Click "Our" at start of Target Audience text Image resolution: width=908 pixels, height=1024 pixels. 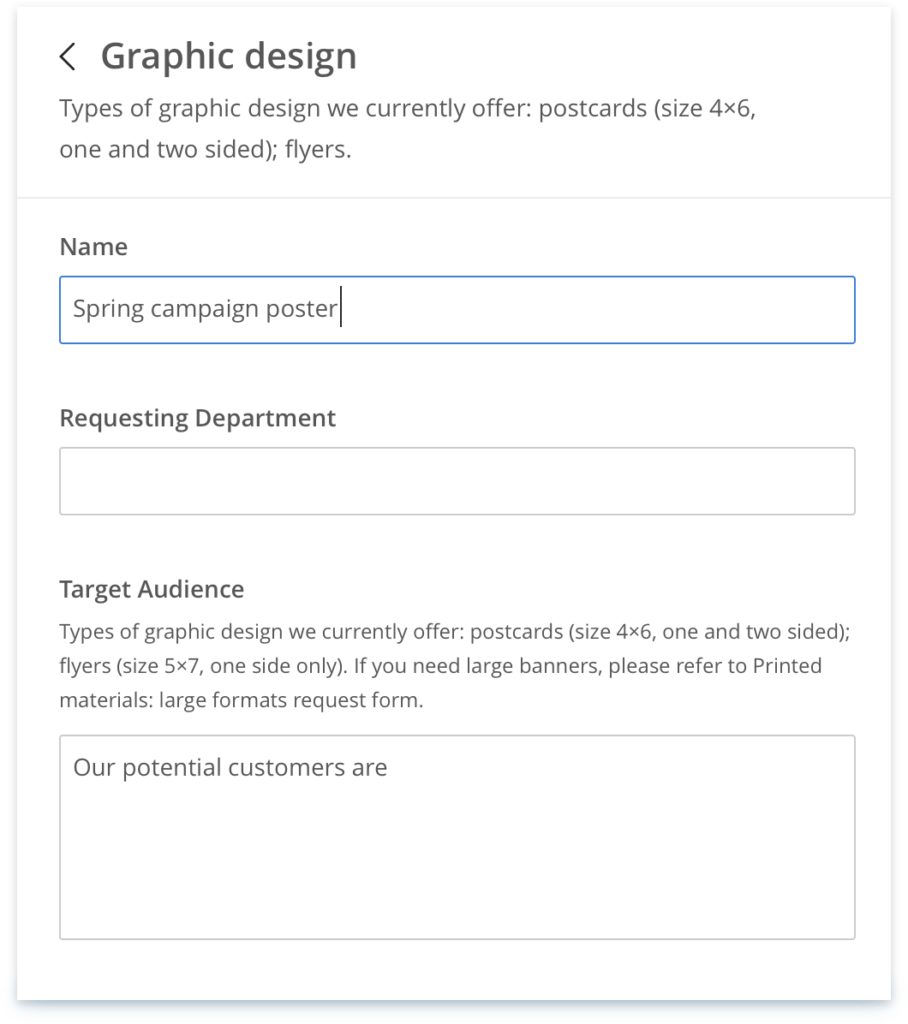click(93, 768)
